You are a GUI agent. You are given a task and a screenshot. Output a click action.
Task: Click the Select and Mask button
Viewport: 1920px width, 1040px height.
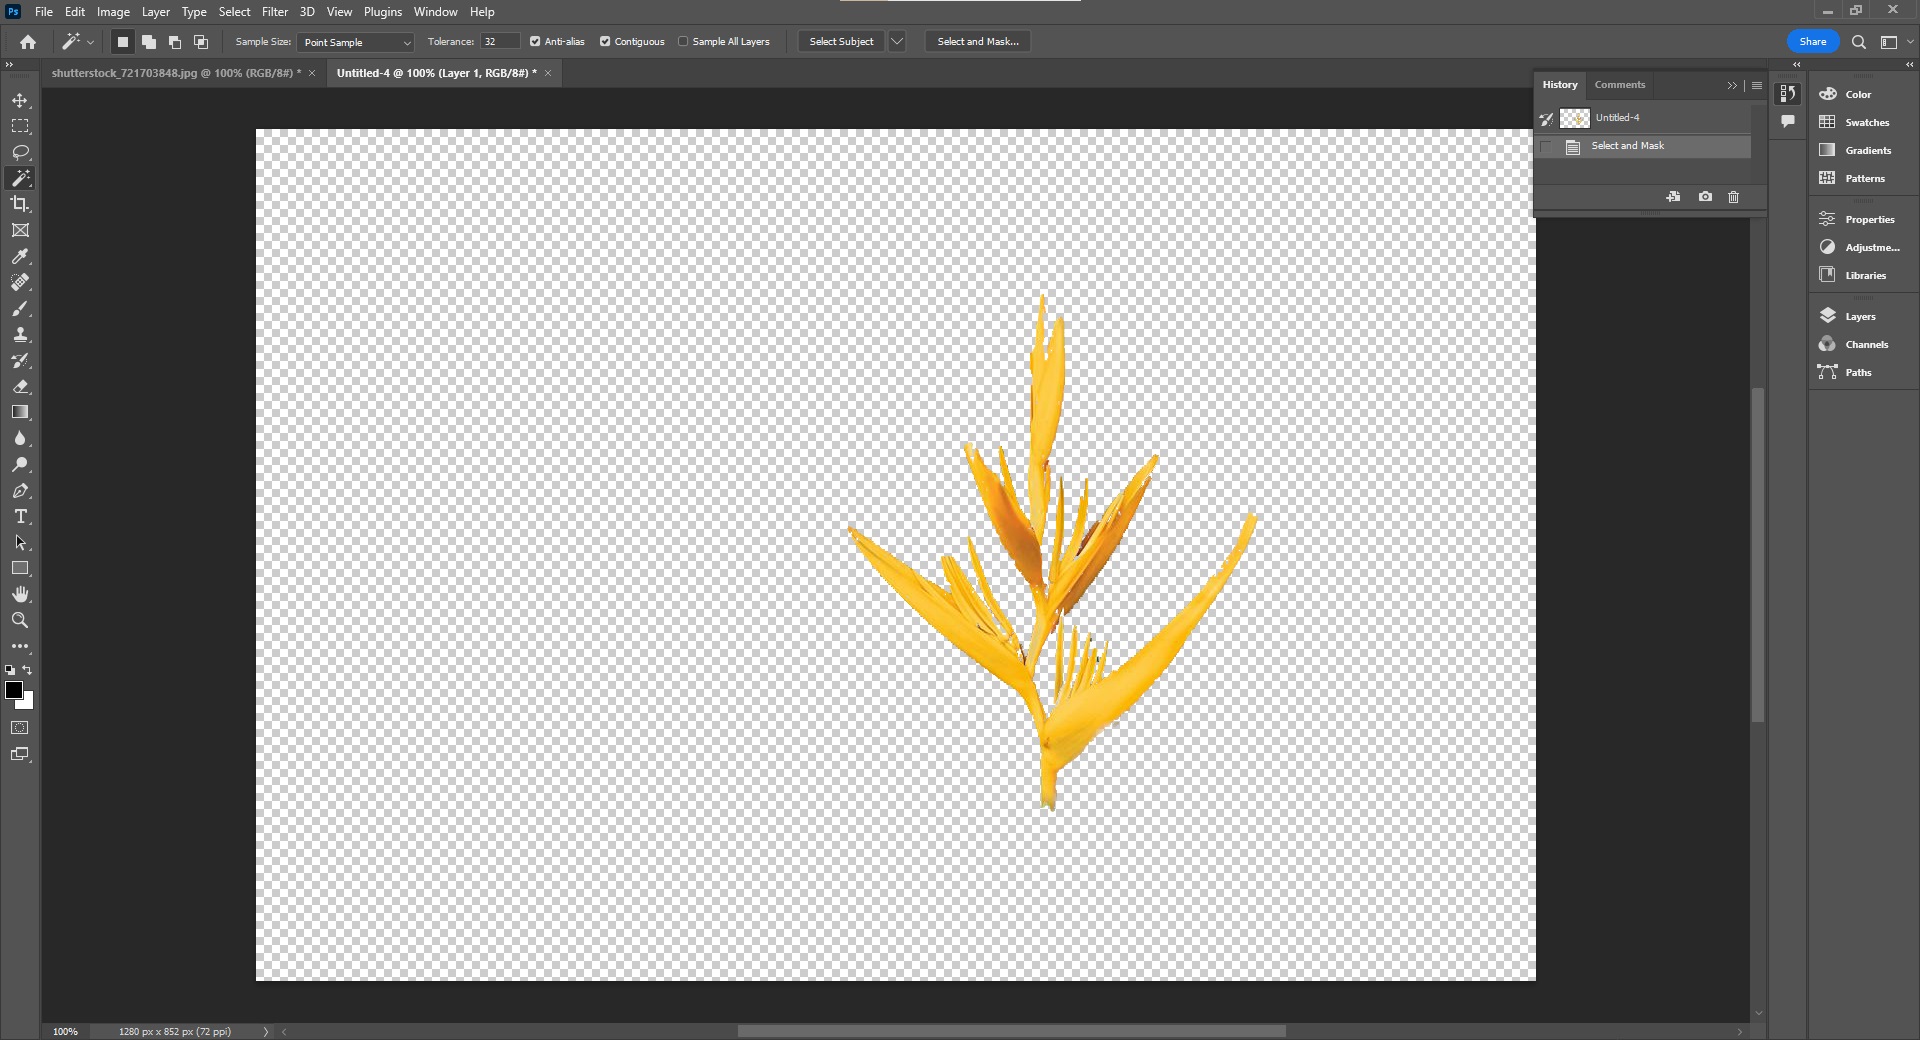click(977, 42)
